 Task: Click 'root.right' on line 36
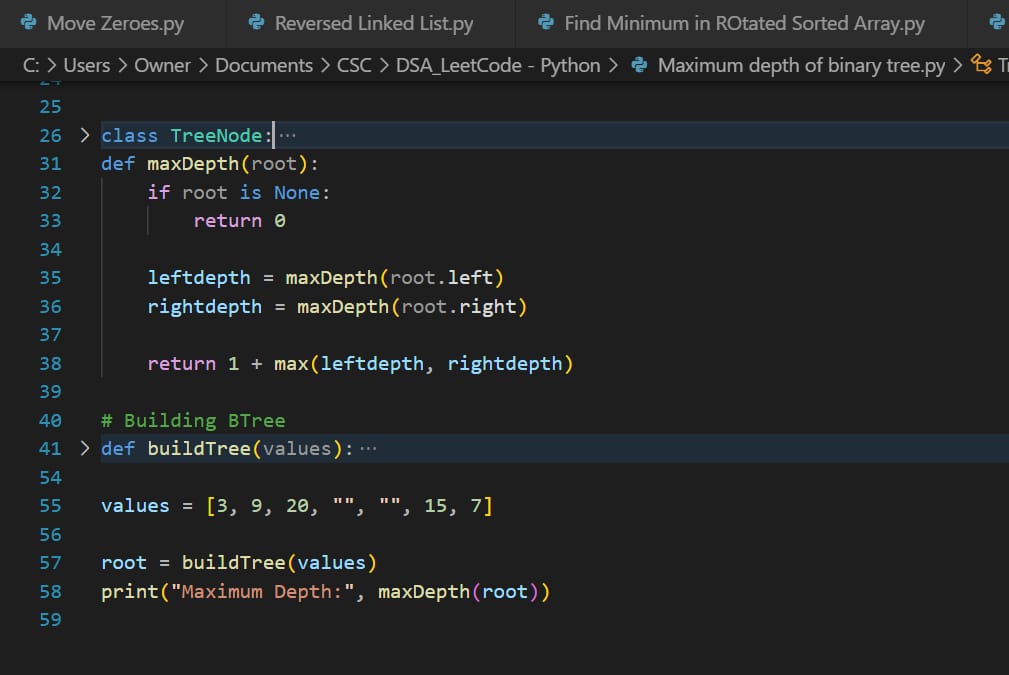tap(459, 306)
